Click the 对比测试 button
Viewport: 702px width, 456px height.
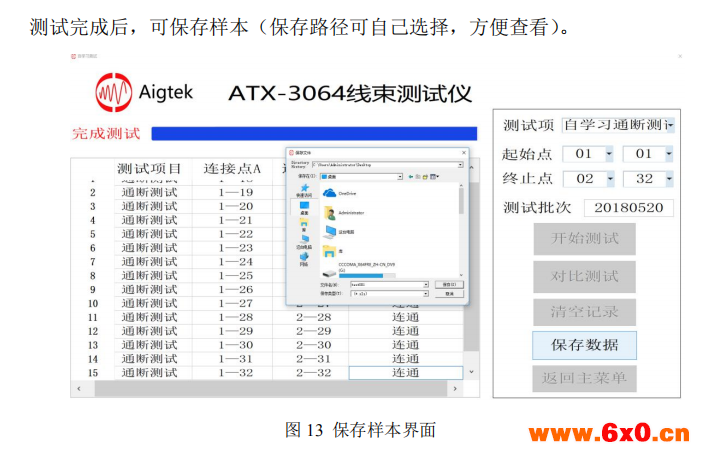click(x=584, y=276)
